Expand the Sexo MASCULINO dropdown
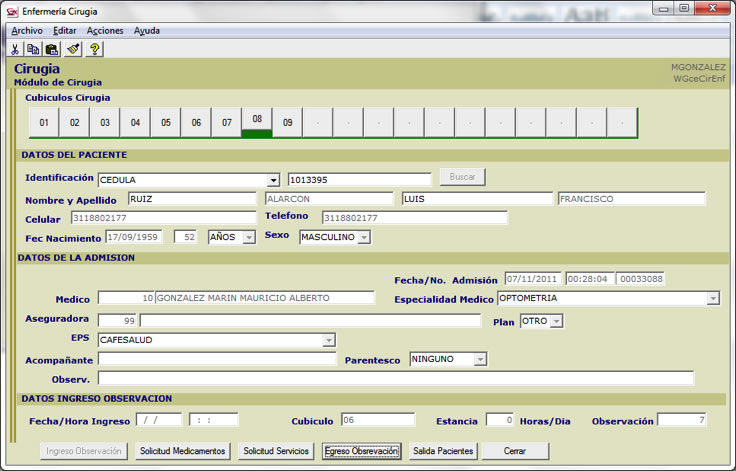Screen dimensions: 736x471 point(364,238)
